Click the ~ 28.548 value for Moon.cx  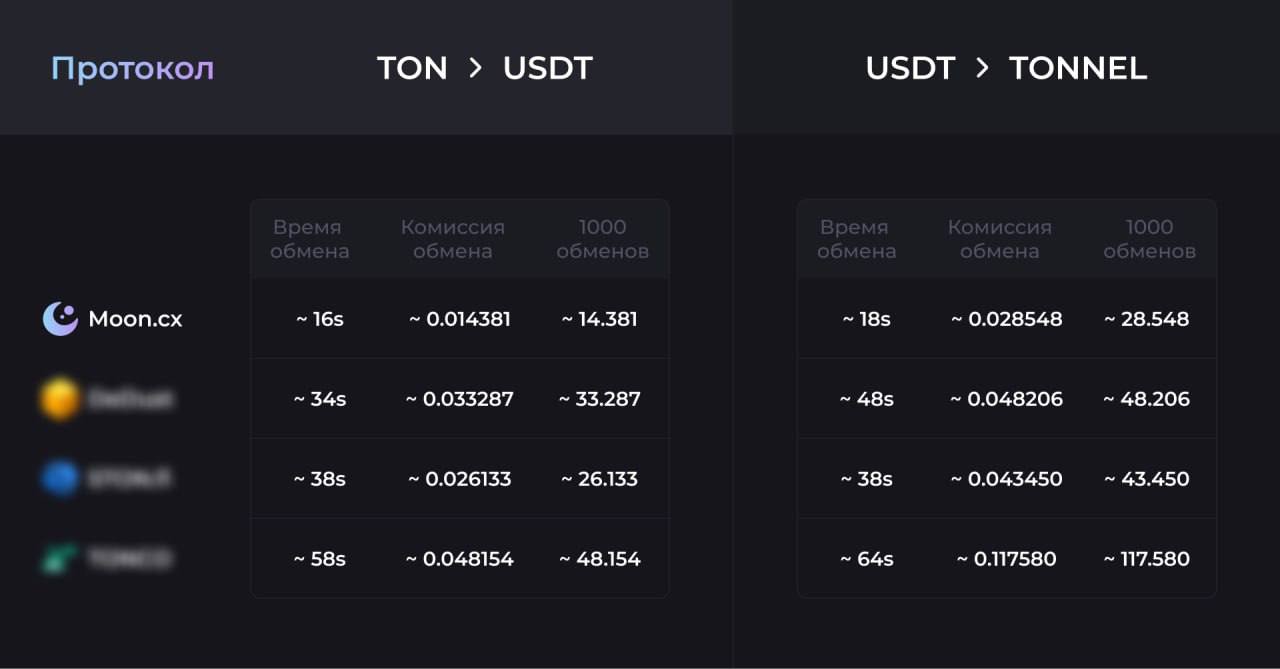point(1147,319)
